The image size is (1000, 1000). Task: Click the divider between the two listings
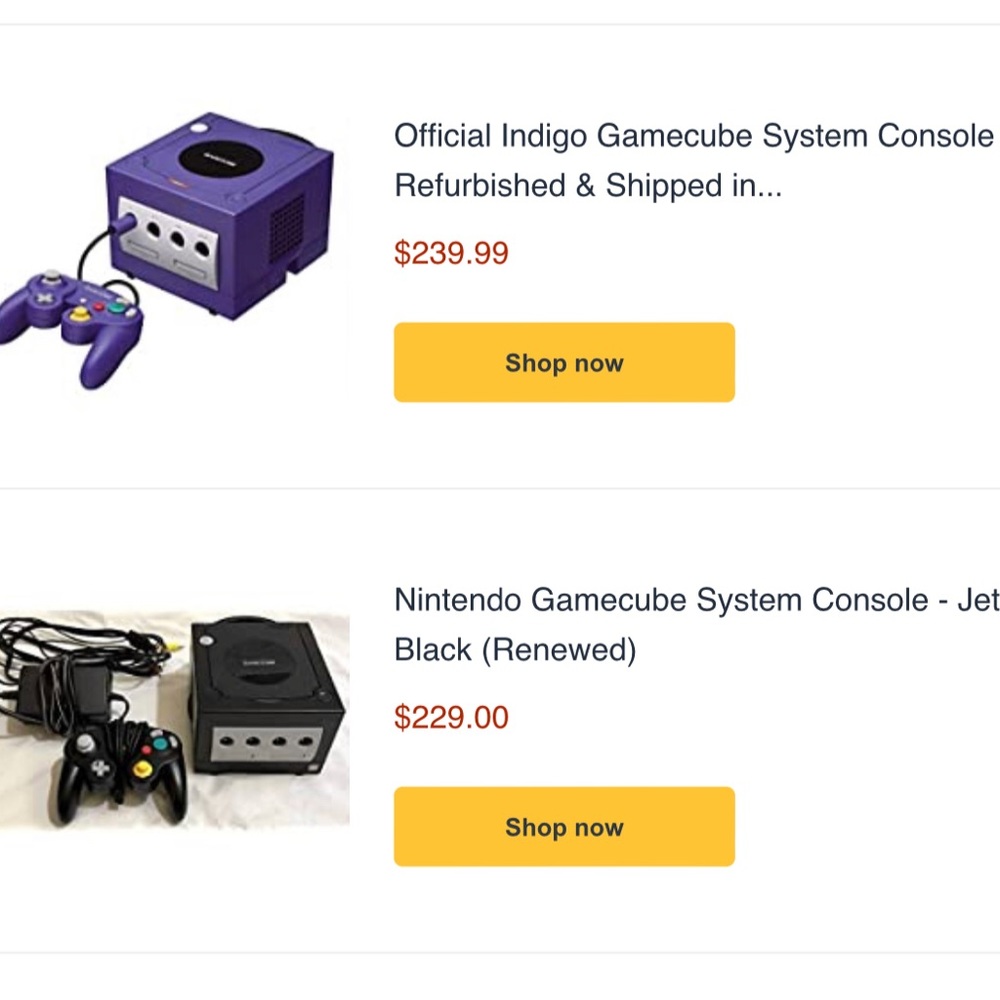tap(500, 487)
